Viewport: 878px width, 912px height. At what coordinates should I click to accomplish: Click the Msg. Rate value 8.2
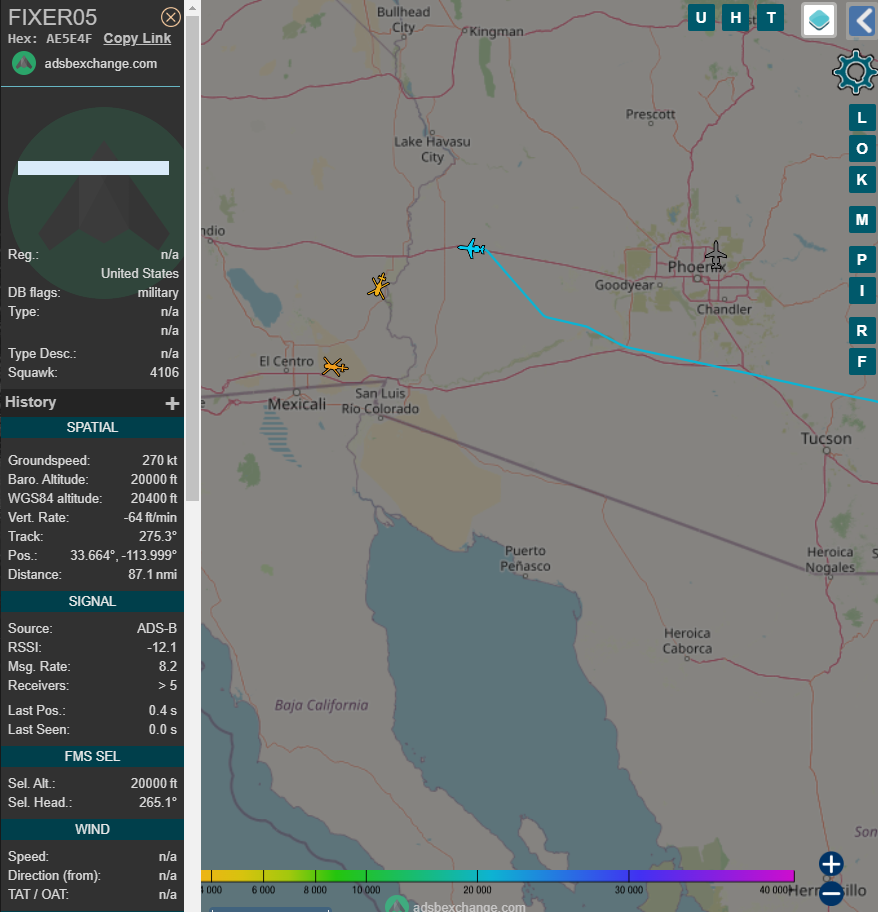[167, 667]
